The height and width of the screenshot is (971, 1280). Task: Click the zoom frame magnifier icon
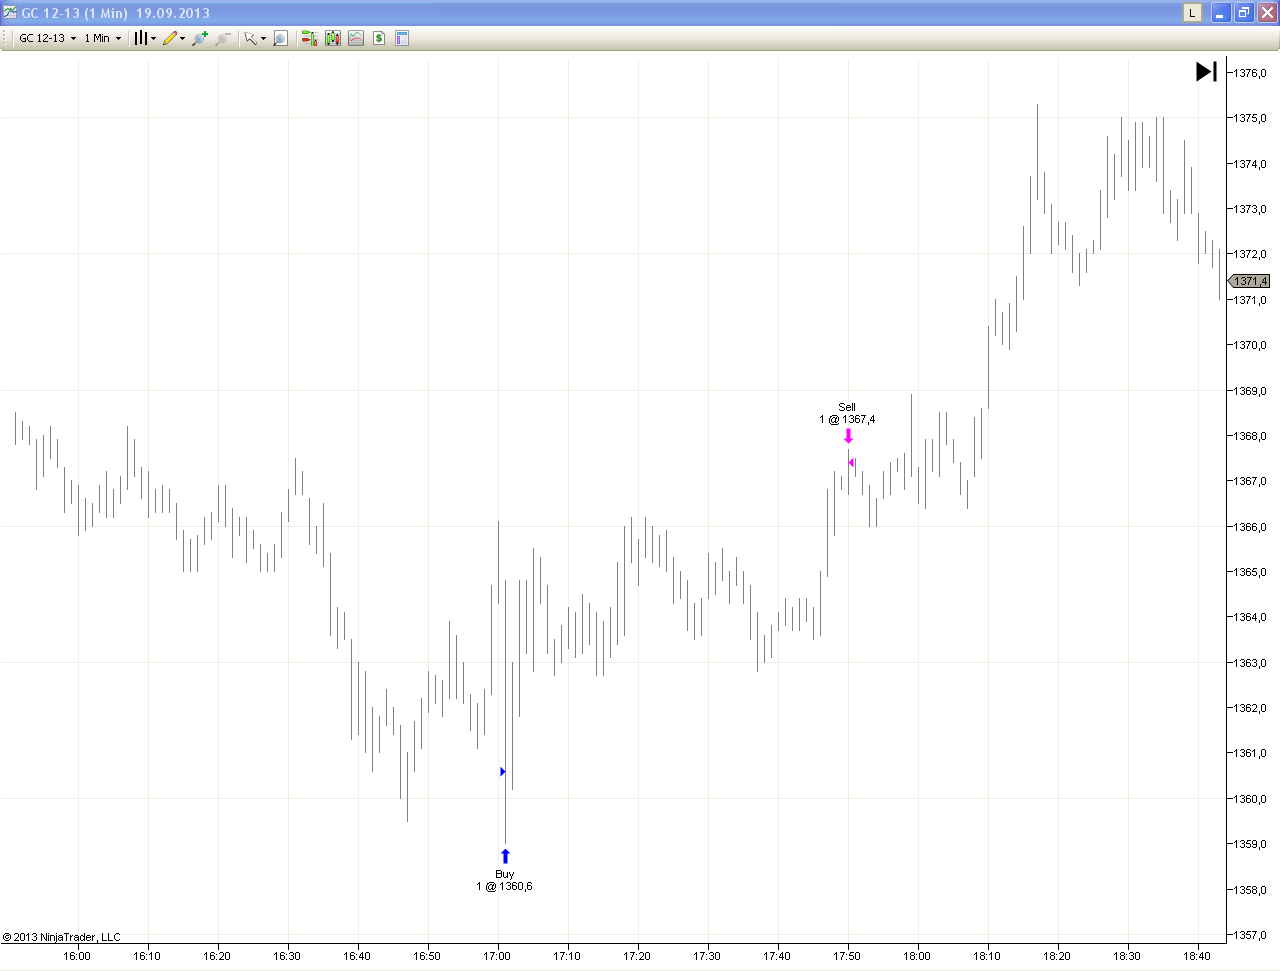(281, 38)
